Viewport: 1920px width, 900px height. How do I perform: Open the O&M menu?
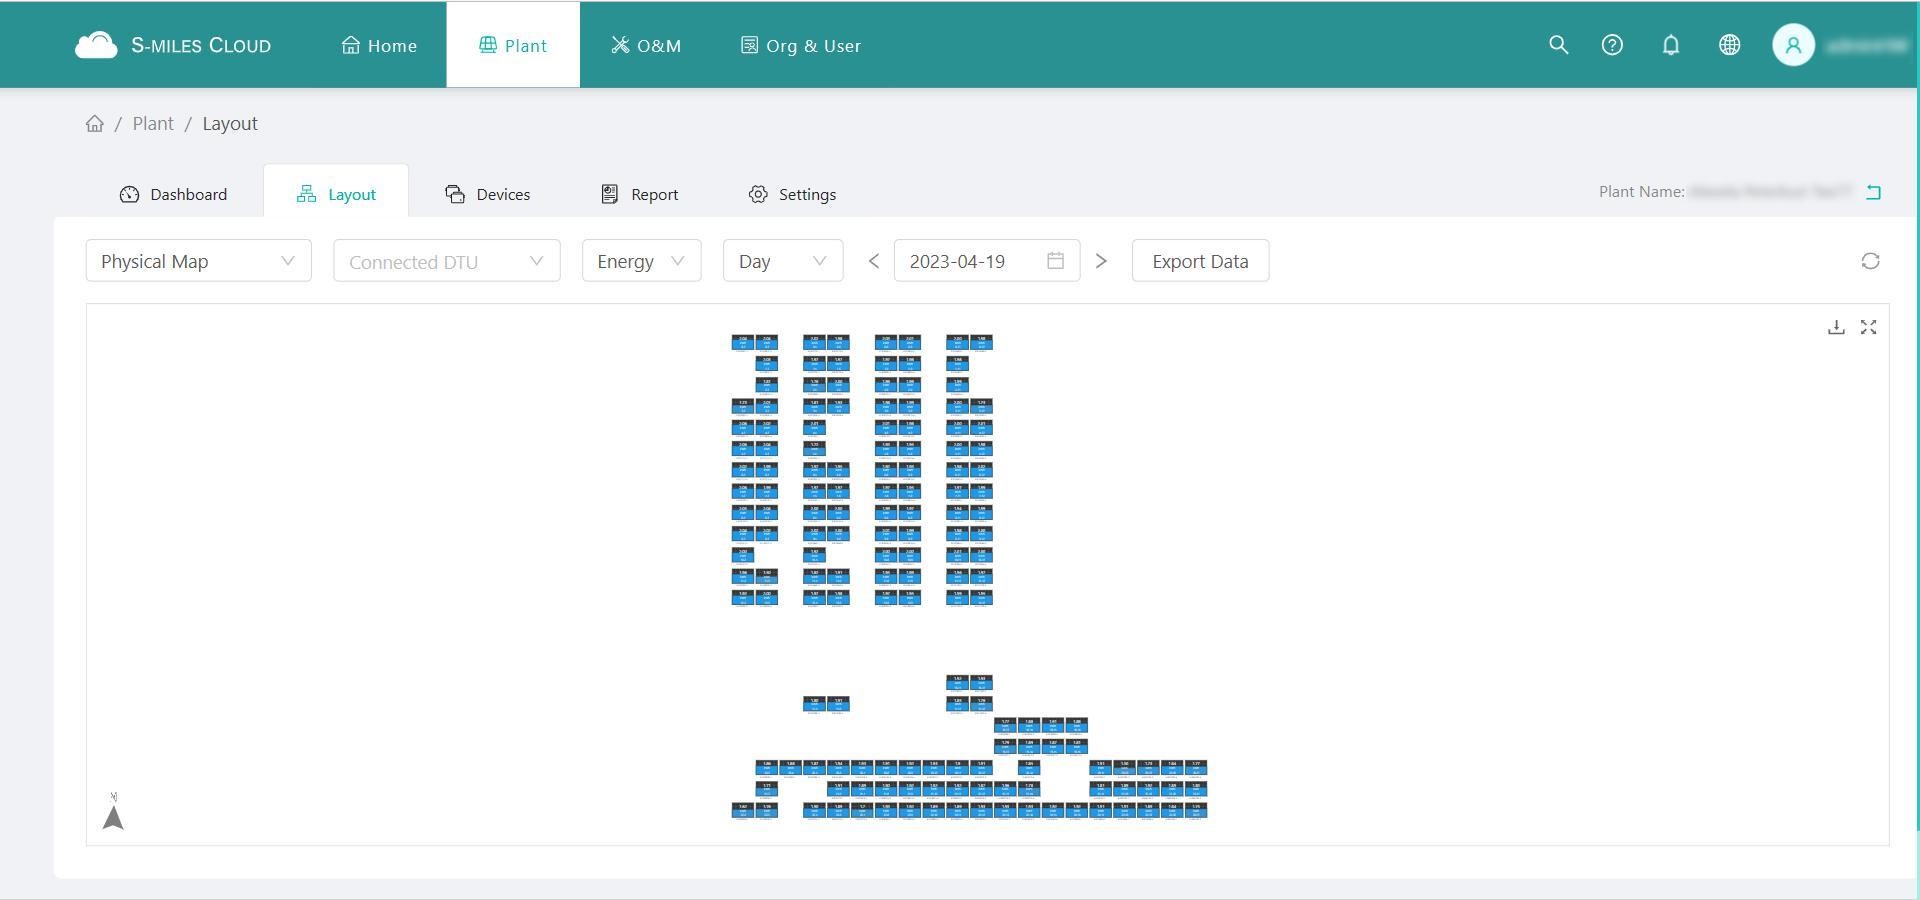coord(646,46)
